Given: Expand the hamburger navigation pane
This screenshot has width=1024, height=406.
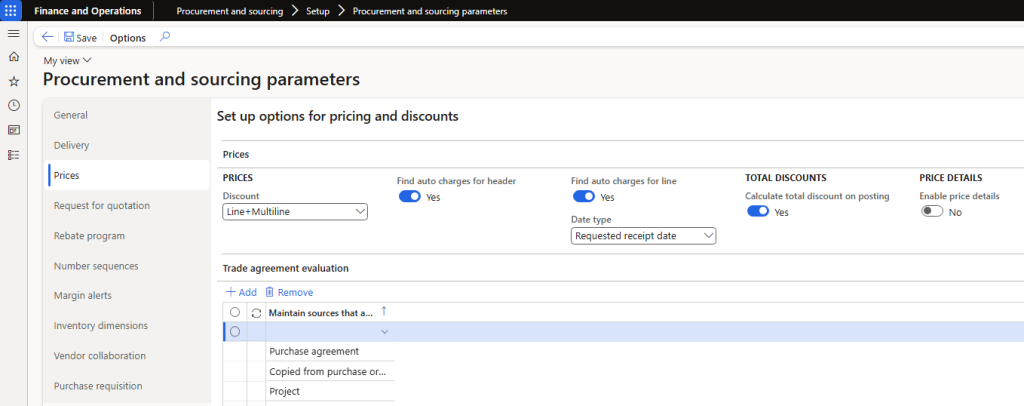Looking at the screenshot, I should pyautogui.click(x=13, y=34).
